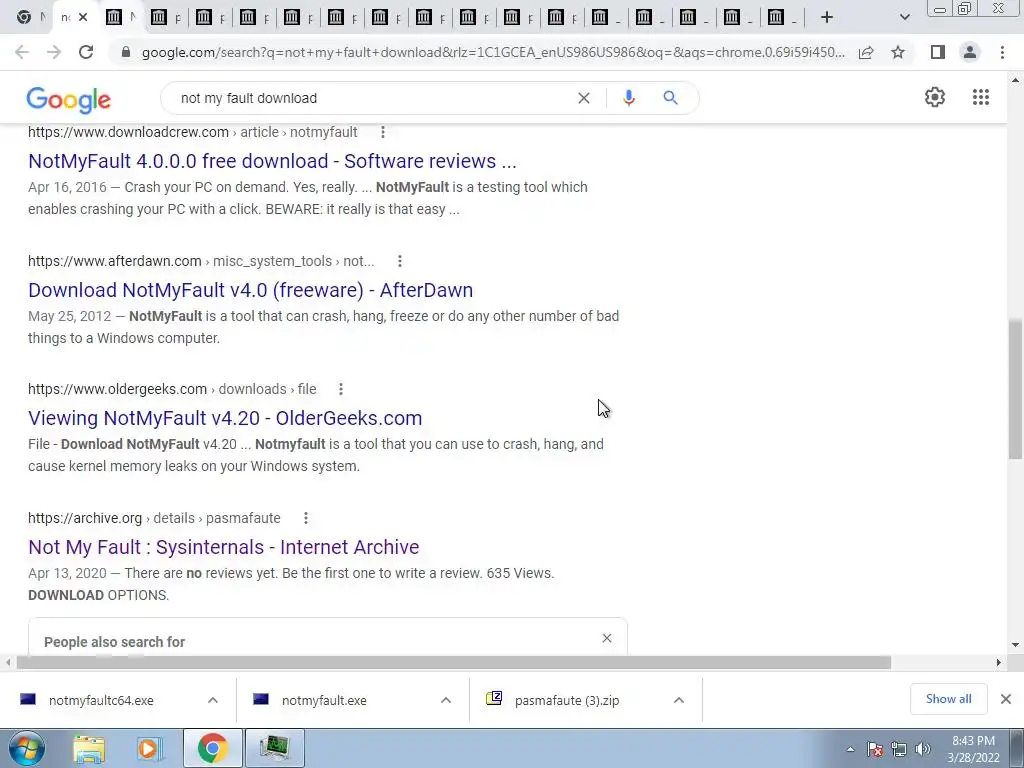Open NotMyFault 4.0.0.0 free download result
The image size is (1024, 768).
(272, 161)
